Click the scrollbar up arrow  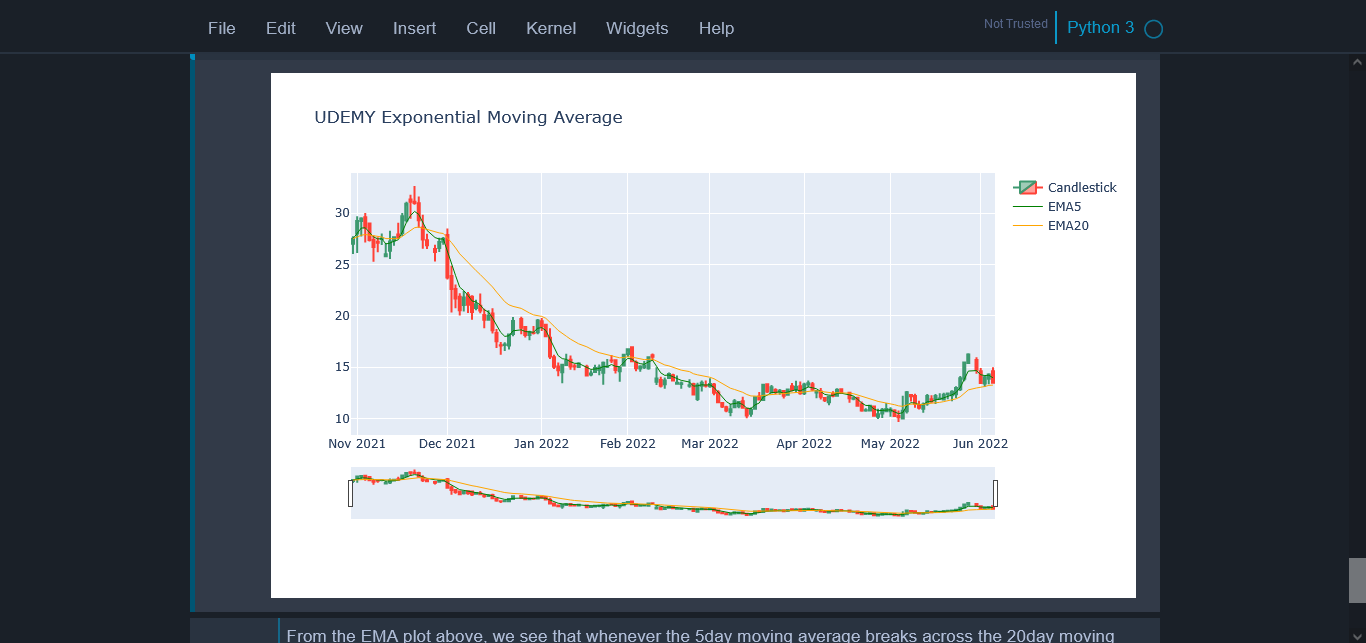click(x=1357, y=61)
